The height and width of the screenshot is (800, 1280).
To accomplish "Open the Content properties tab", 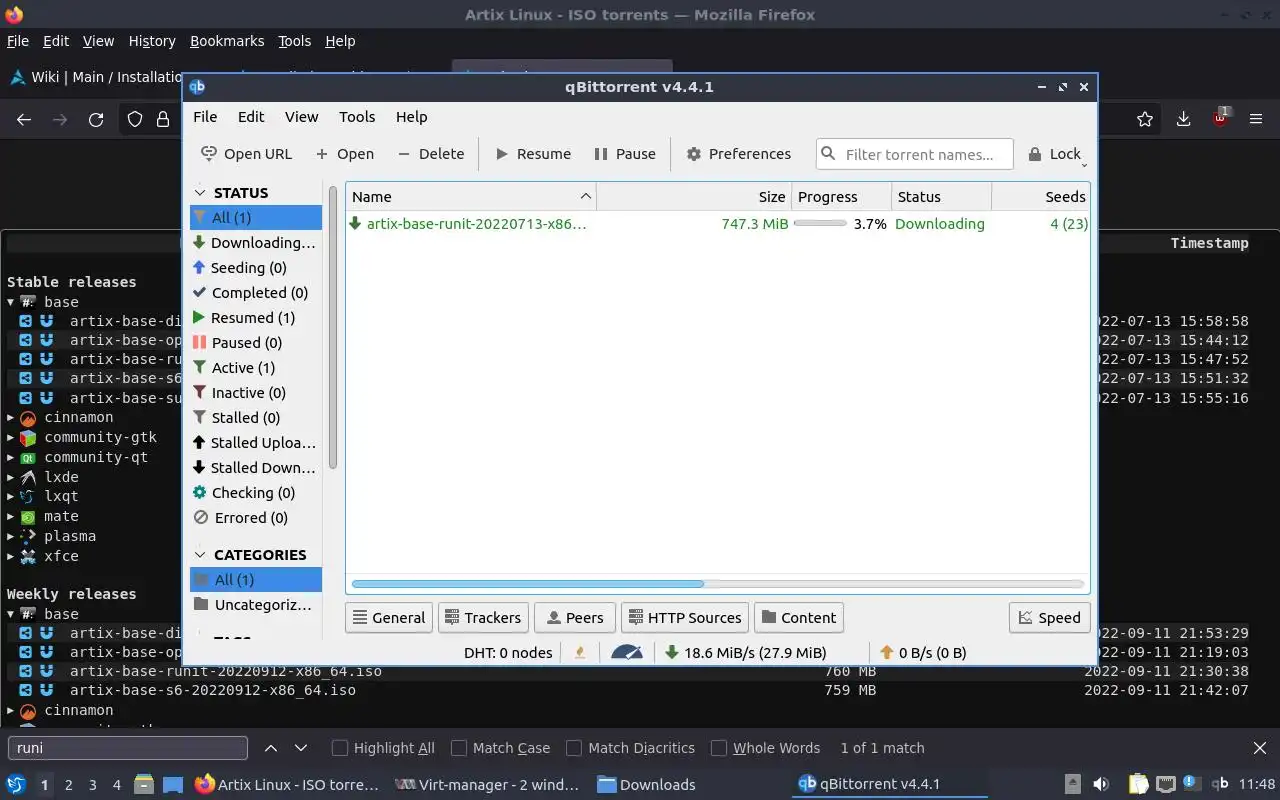I will coord(798,618).
